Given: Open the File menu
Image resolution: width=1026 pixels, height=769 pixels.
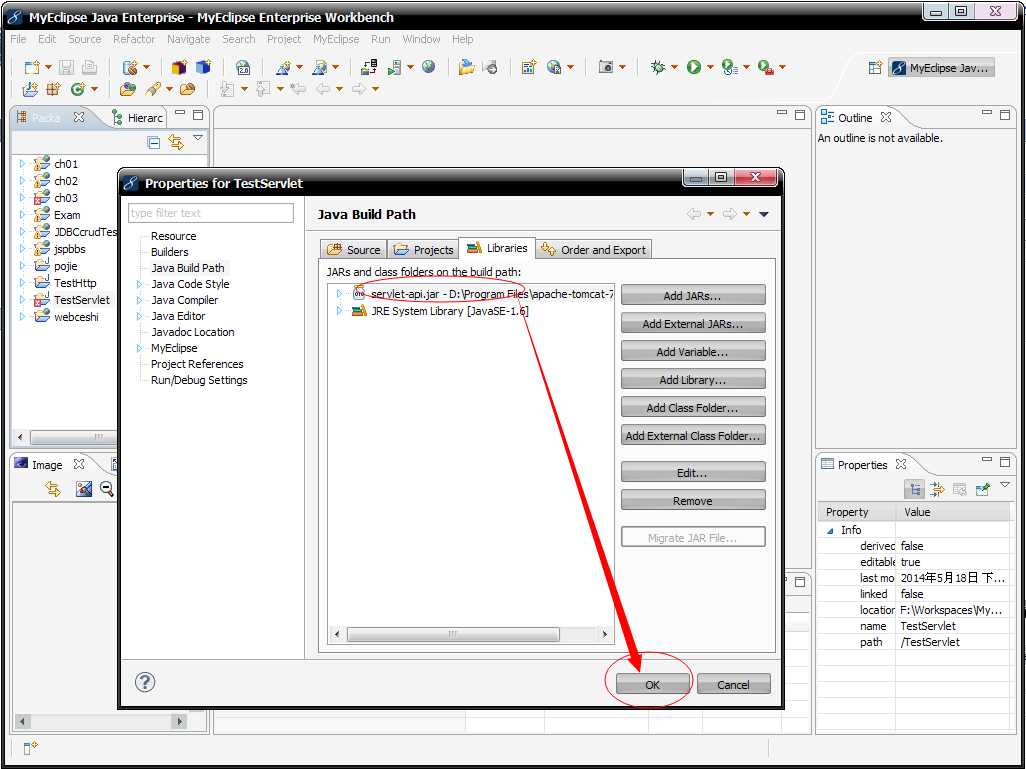Looking at the screenshot, I should tap(18, 39).
